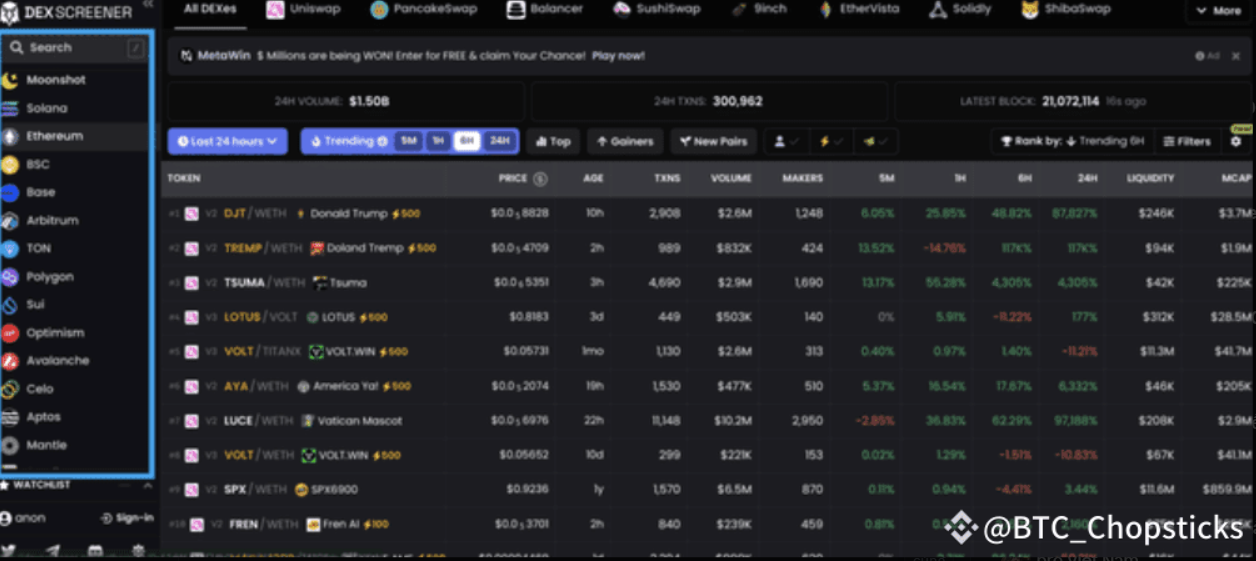Click the SPX6900 token logo

[x=301, y=490]
